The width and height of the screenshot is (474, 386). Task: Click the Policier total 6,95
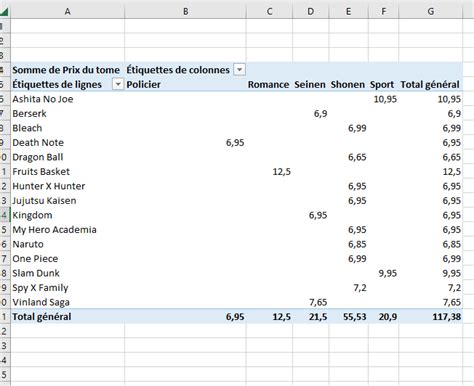tap(235, 317)
